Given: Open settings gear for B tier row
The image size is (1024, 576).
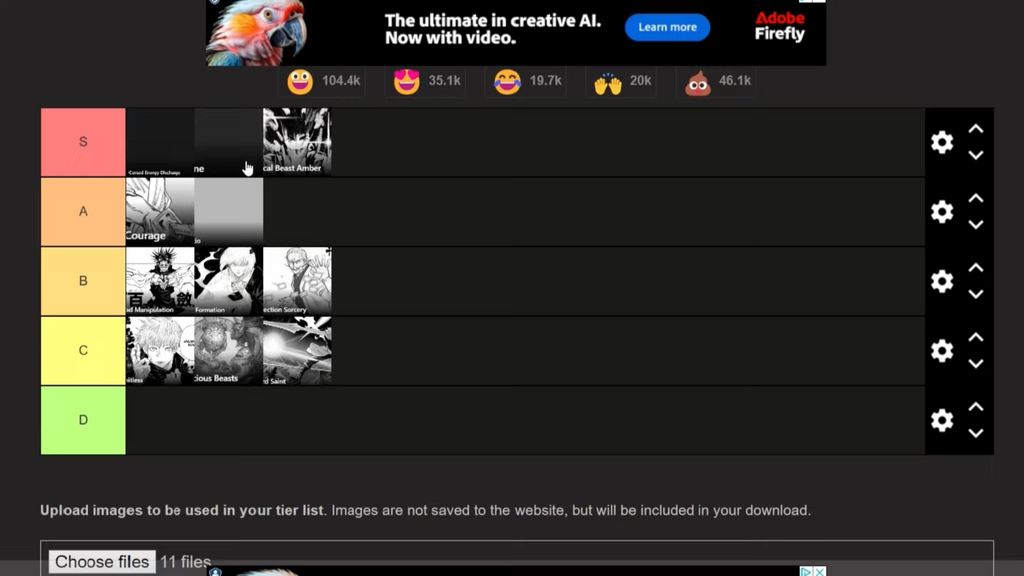Looking at the screenshot, I should [942, 281].
